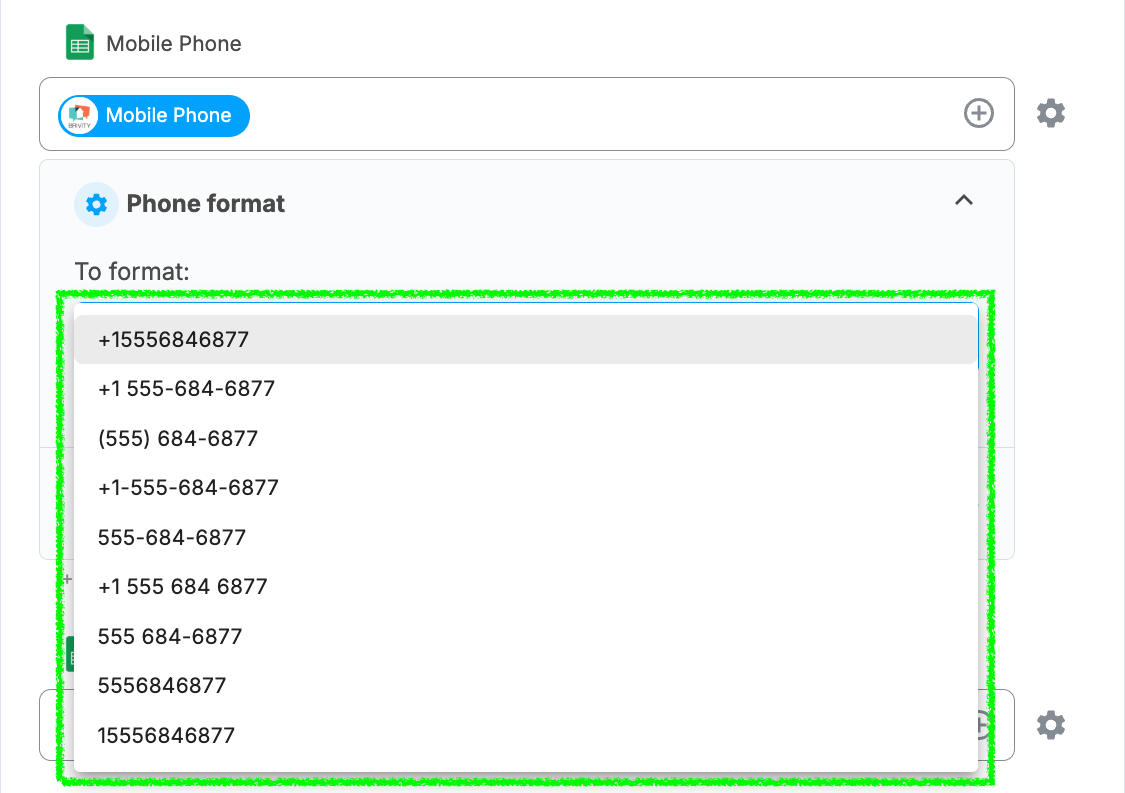Choose the +1 555-684-6877 format option
The width and height of the screenshot is (1125, 793).
186,389
